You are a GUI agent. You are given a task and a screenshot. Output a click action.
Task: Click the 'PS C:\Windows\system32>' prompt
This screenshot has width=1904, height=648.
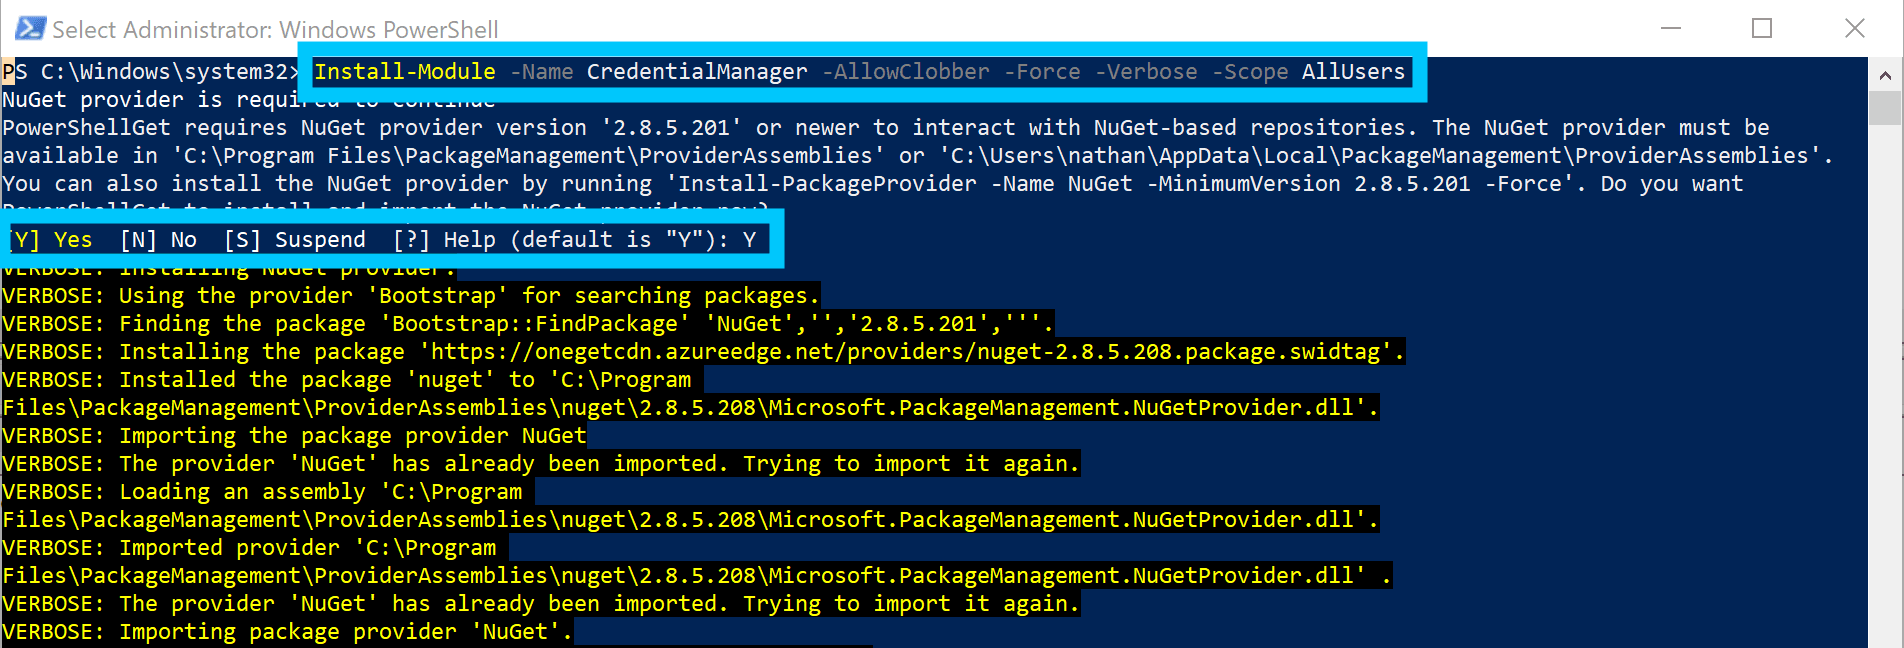(x=150, y=72)
